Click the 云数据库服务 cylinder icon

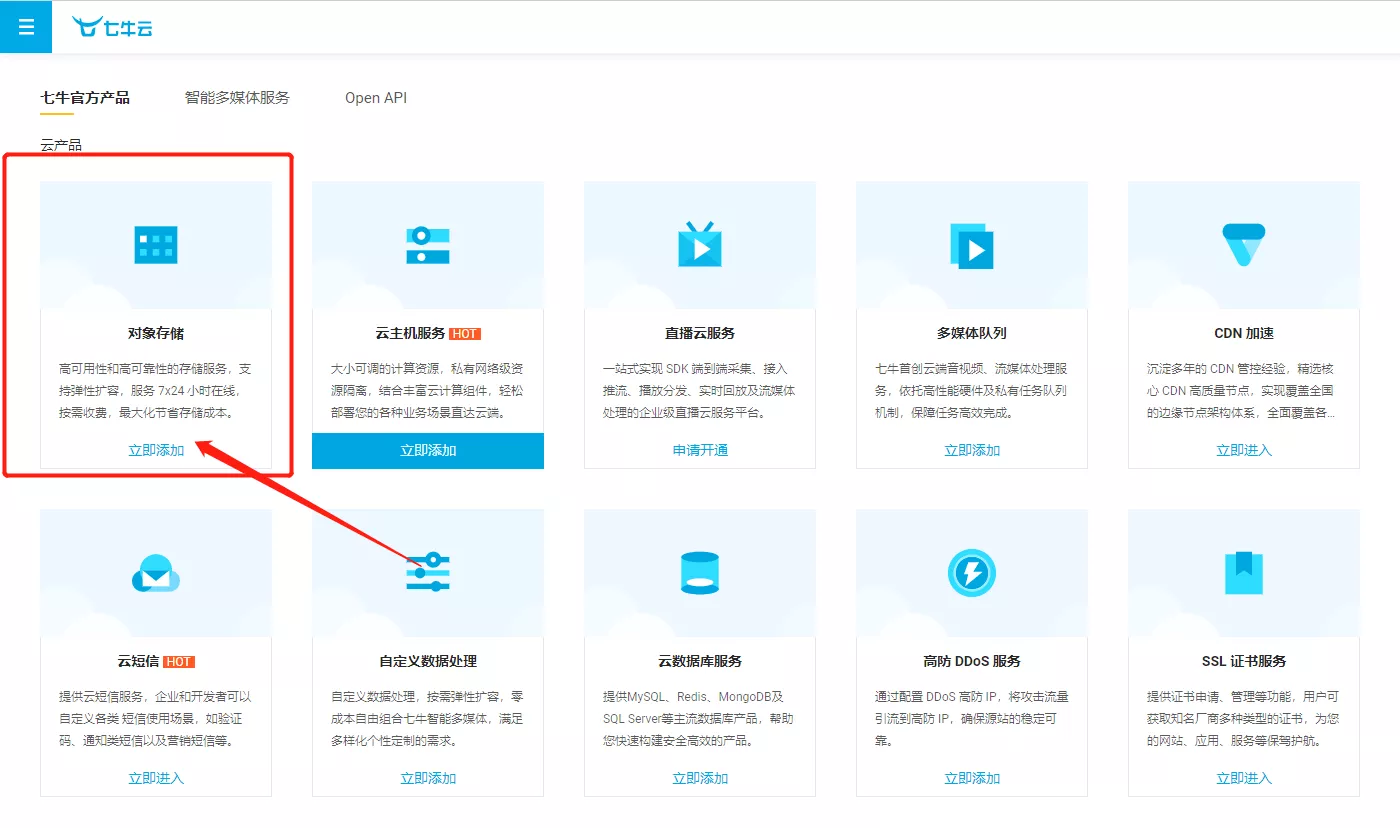(700, 572)
